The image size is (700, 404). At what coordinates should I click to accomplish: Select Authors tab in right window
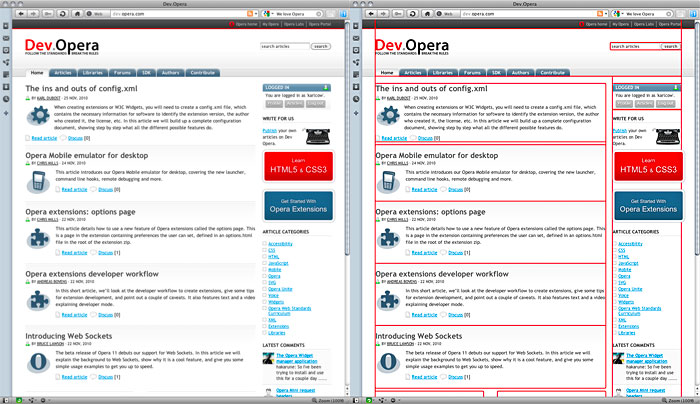click(521, 73)
